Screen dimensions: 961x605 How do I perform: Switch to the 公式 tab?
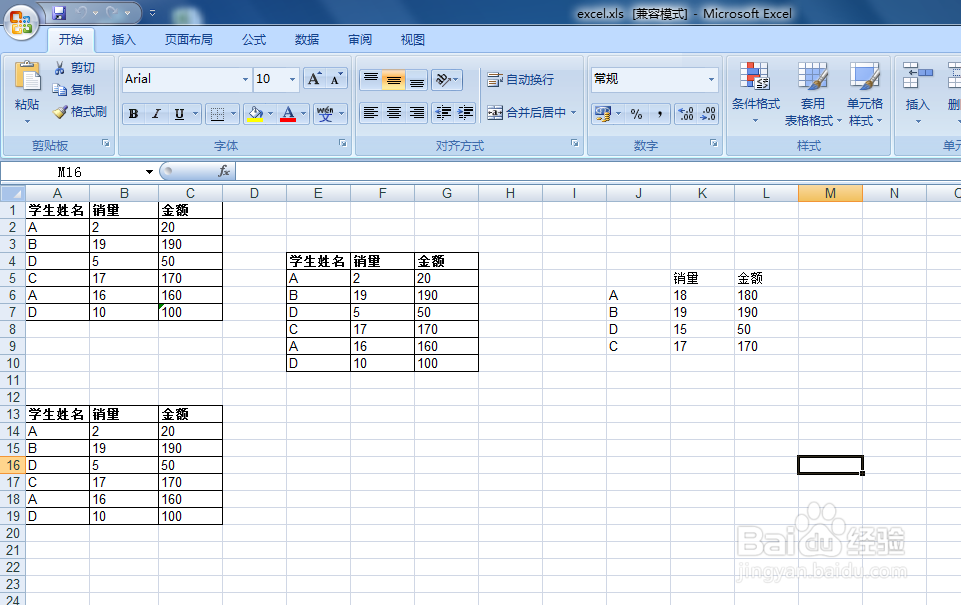(254, 40)
